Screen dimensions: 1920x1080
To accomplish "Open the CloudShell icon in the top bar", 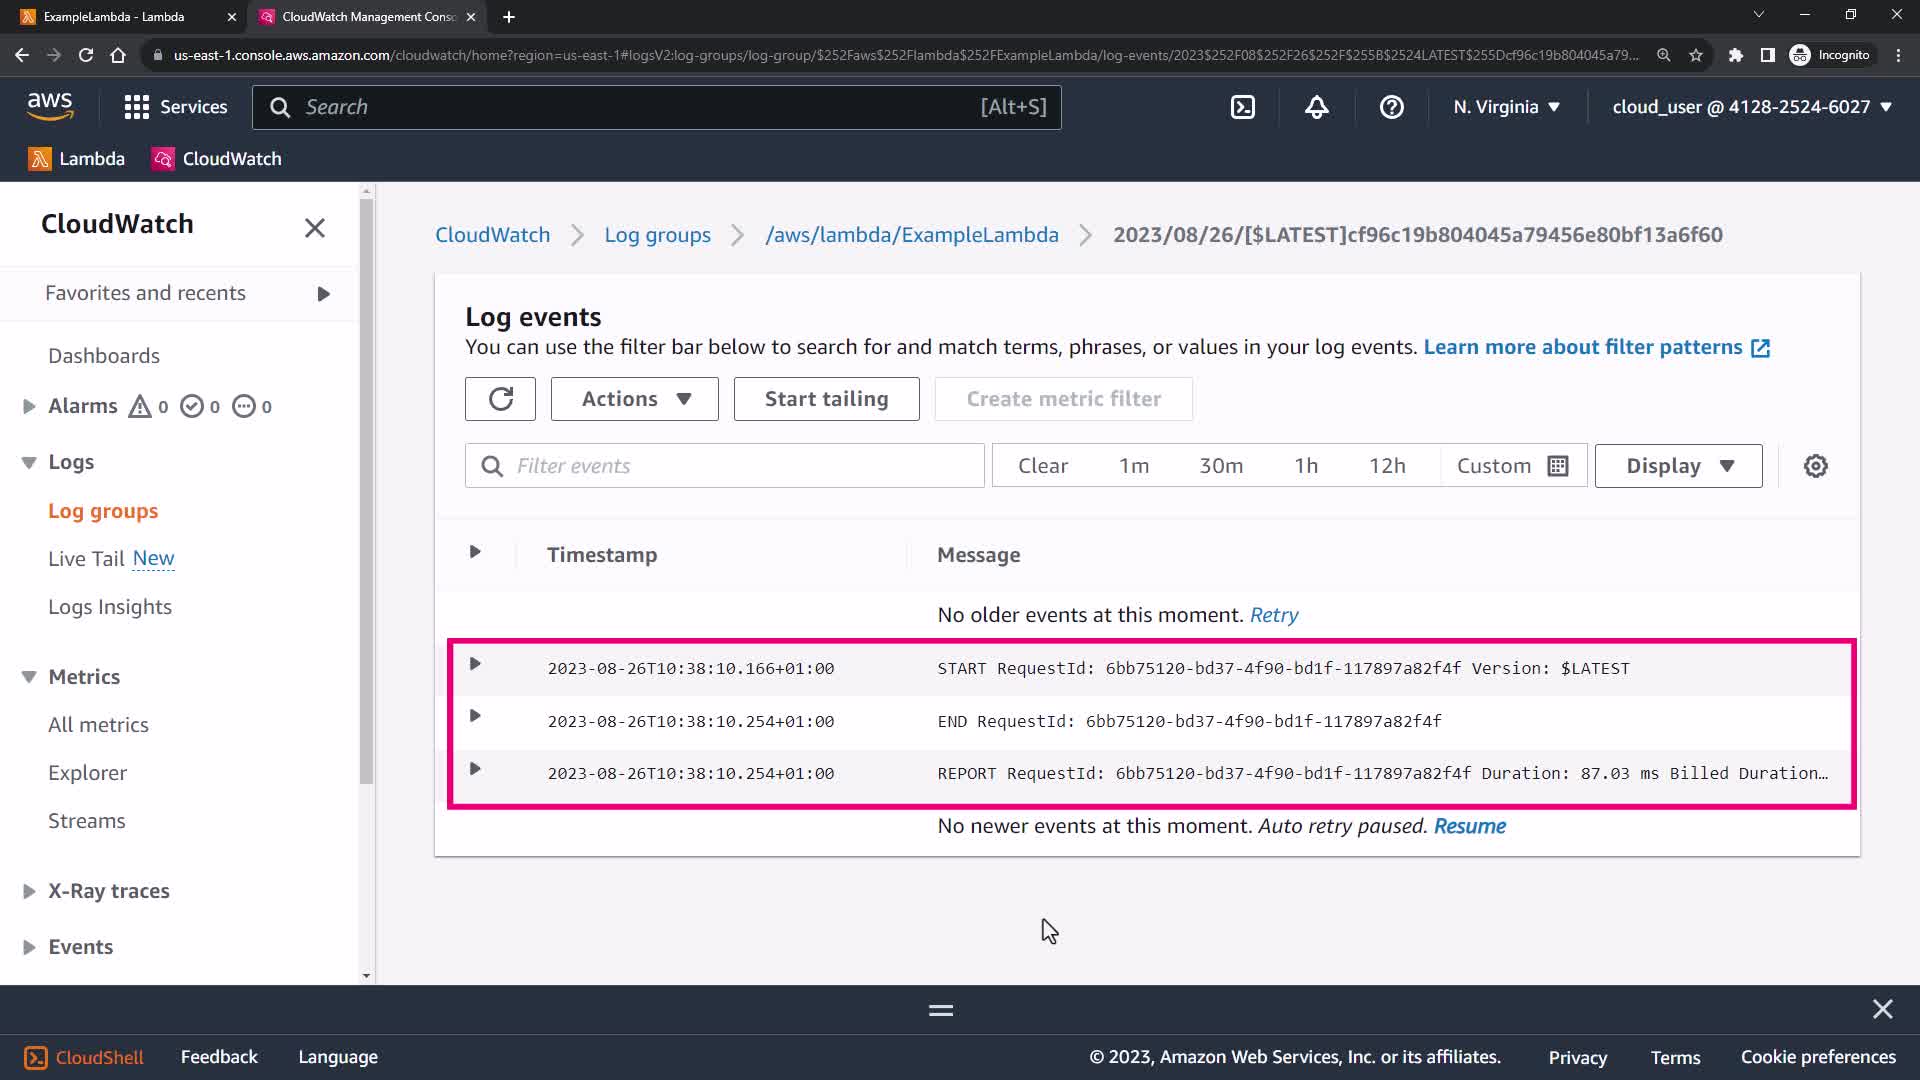I will click(x=1242, y=107).
